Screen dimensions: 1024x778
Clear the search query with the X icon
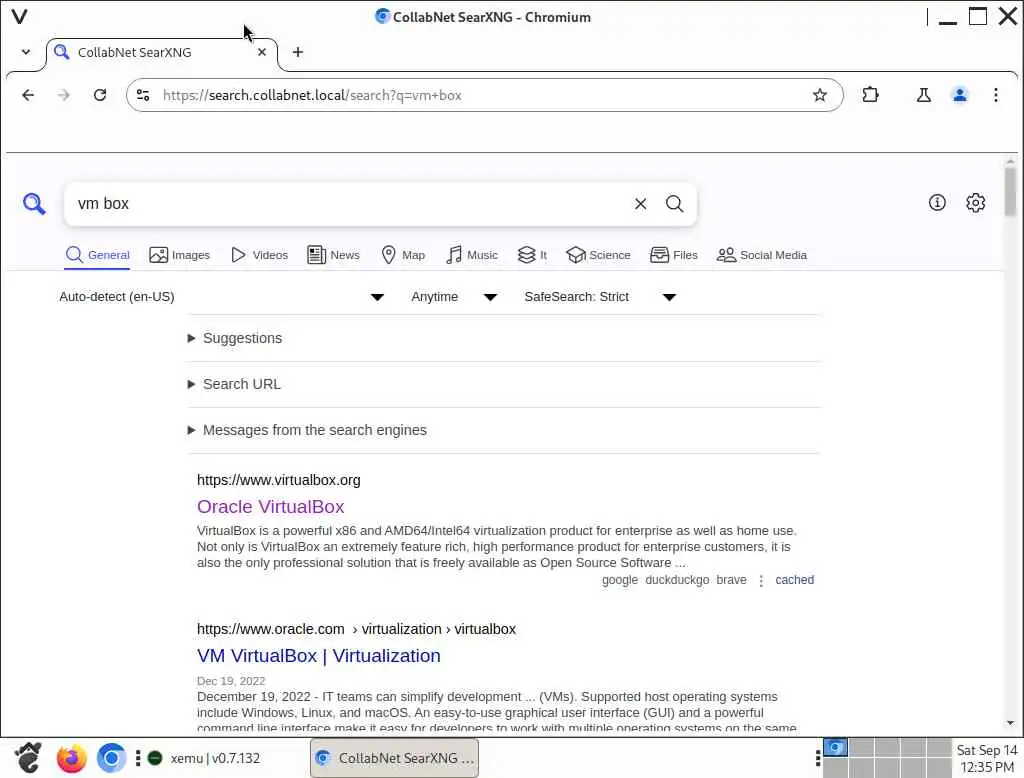tap(641, 204)
